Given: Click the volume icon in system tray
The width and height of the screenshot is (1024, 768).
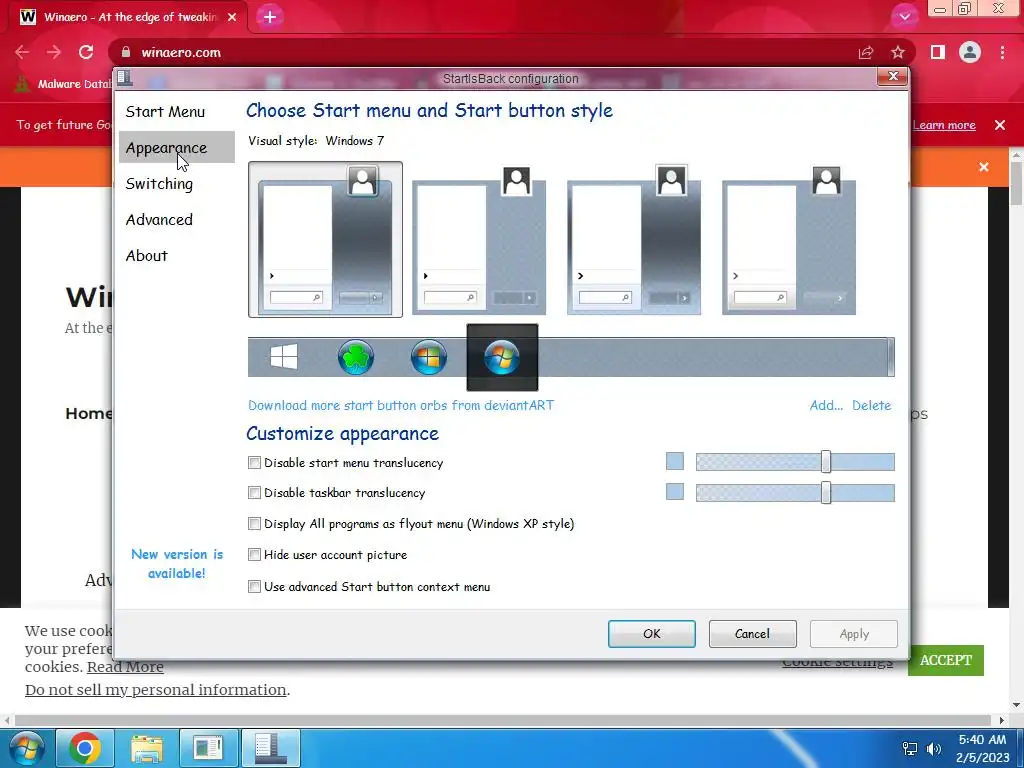Looking at the screenshot, I should (934, 748).
